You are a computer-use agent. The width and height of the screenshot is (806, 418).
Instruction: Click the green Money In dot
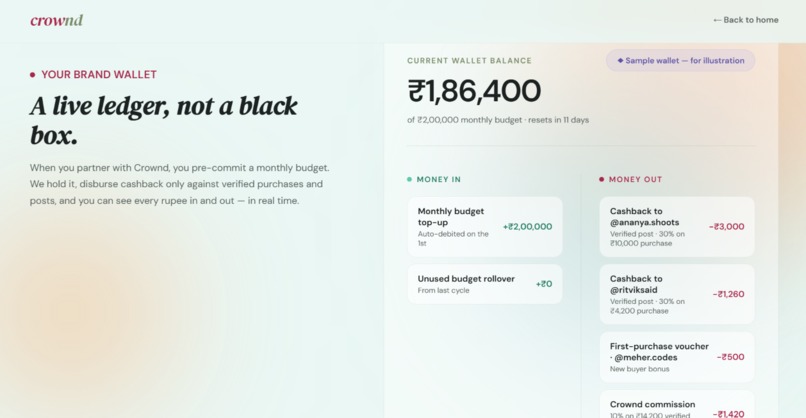click(409, 179)
